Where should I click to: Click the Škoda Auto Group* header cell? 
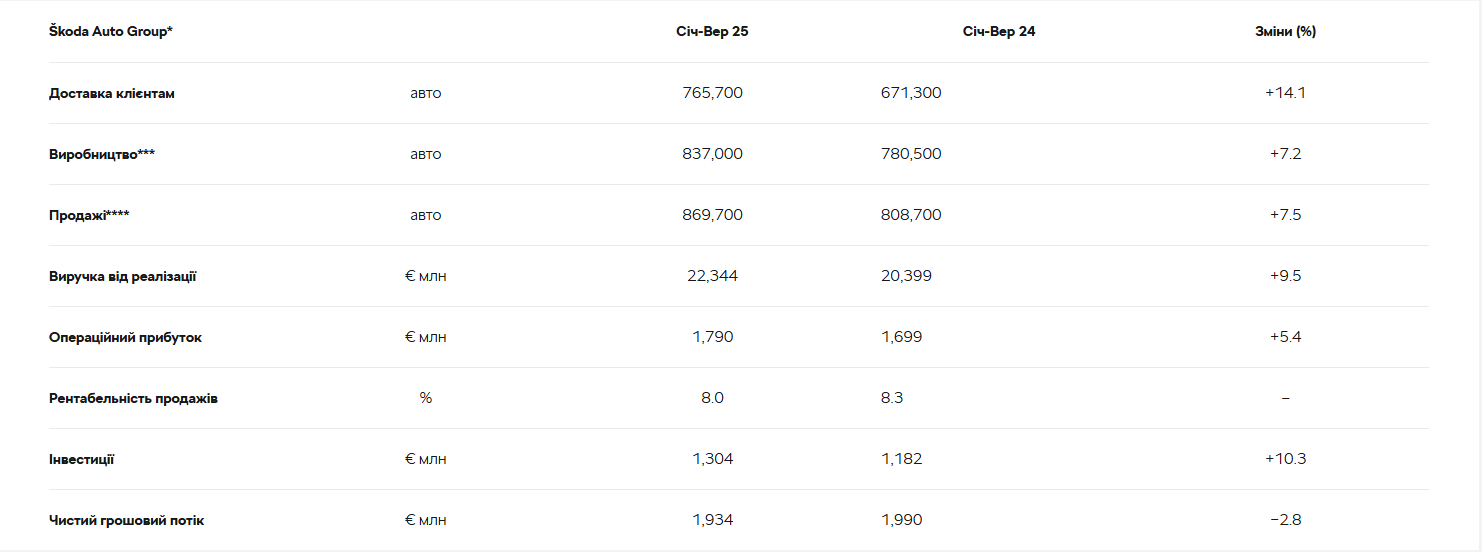pos(111,31)
